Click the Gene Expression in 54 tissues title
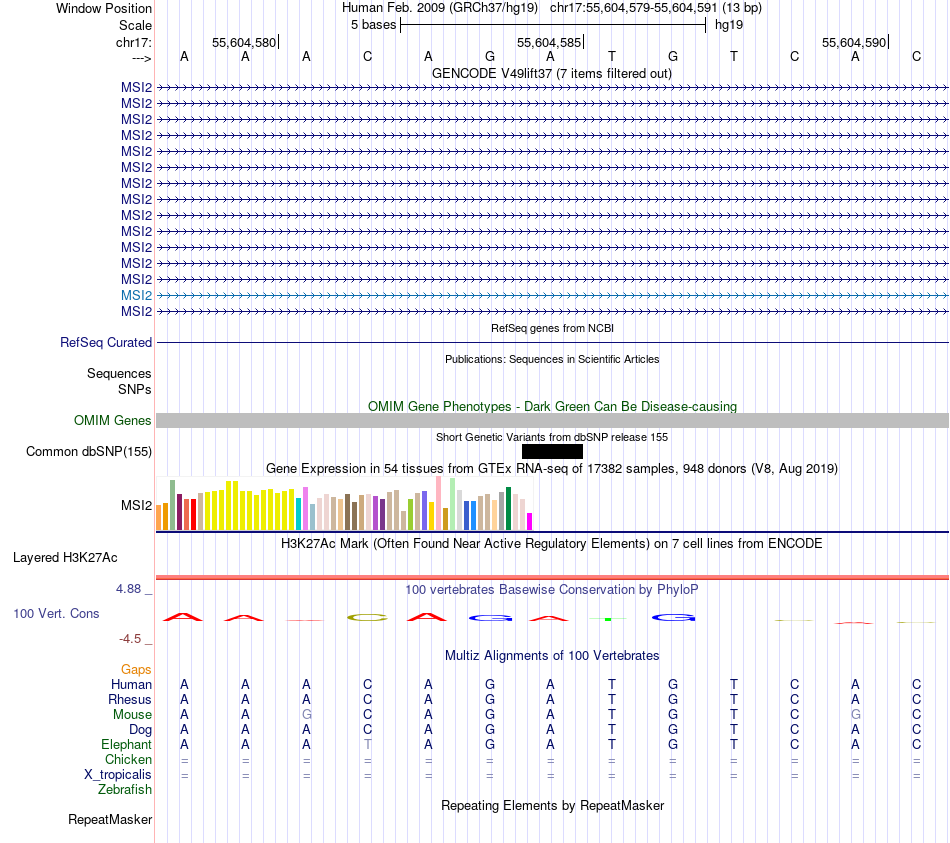This screenshot has height=843, width=950. 552,468
